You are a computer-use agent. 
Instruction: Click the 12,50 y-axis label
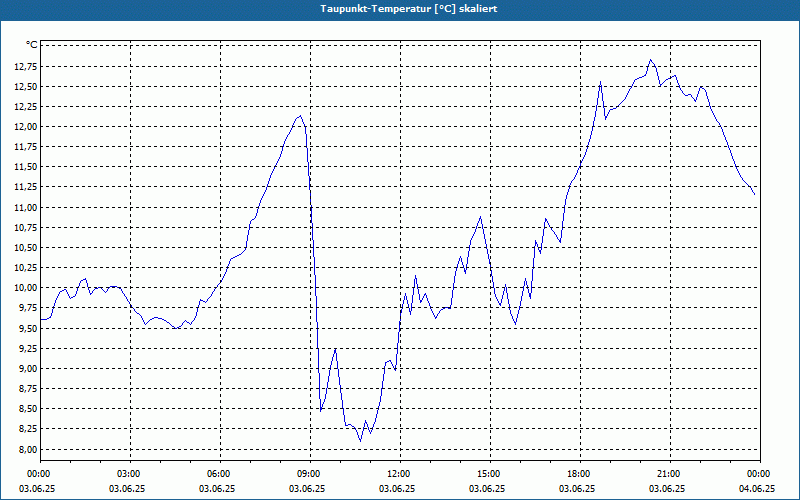[27, 87]
